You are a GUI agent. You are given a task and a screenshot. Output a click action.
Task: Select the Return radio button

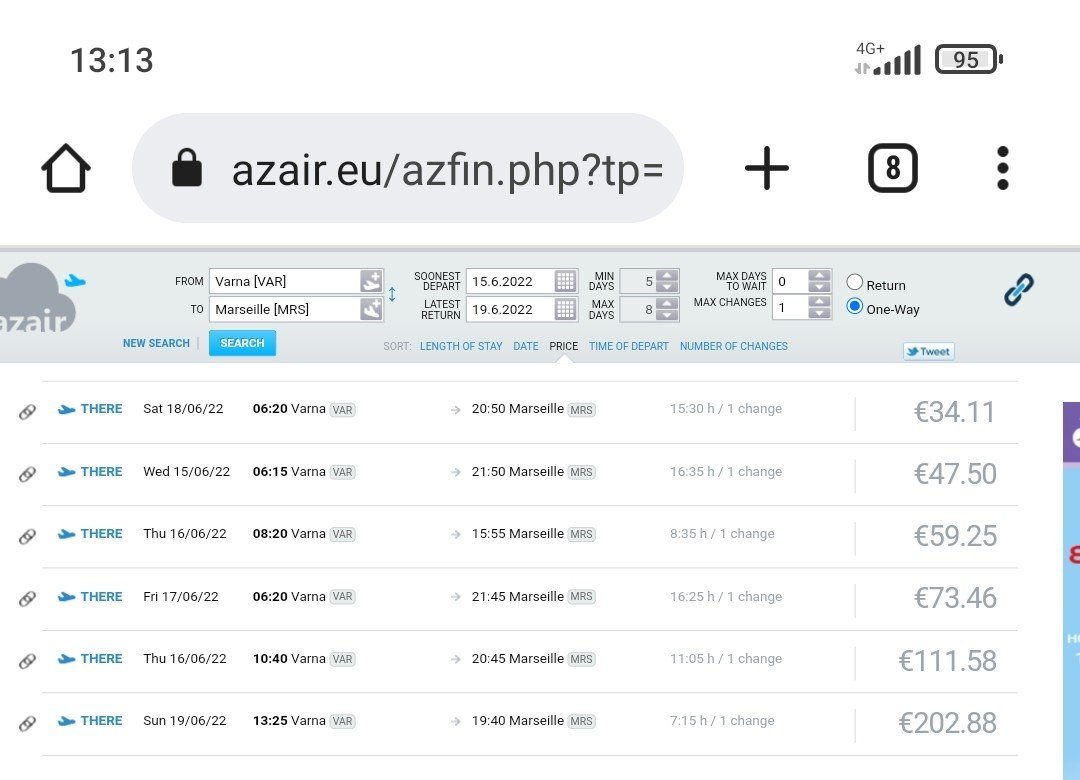[x=855, y=283]
